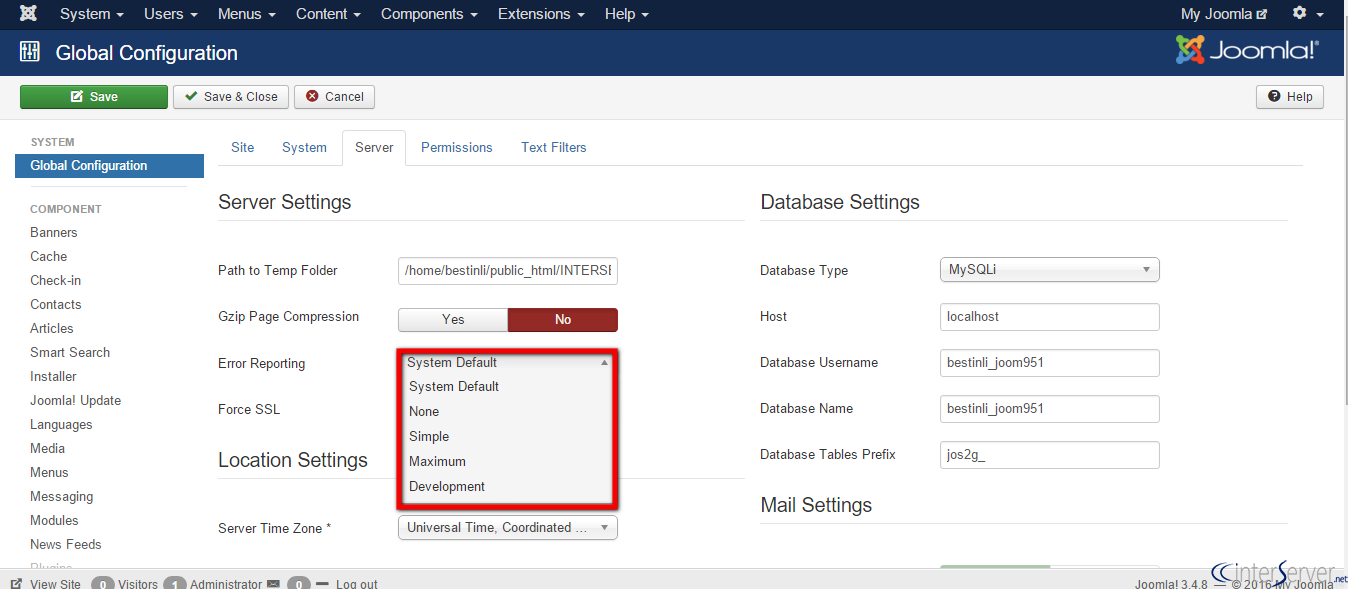Open Installer component configuration
Screen dimensions: 1348x589
click(54, 376)
